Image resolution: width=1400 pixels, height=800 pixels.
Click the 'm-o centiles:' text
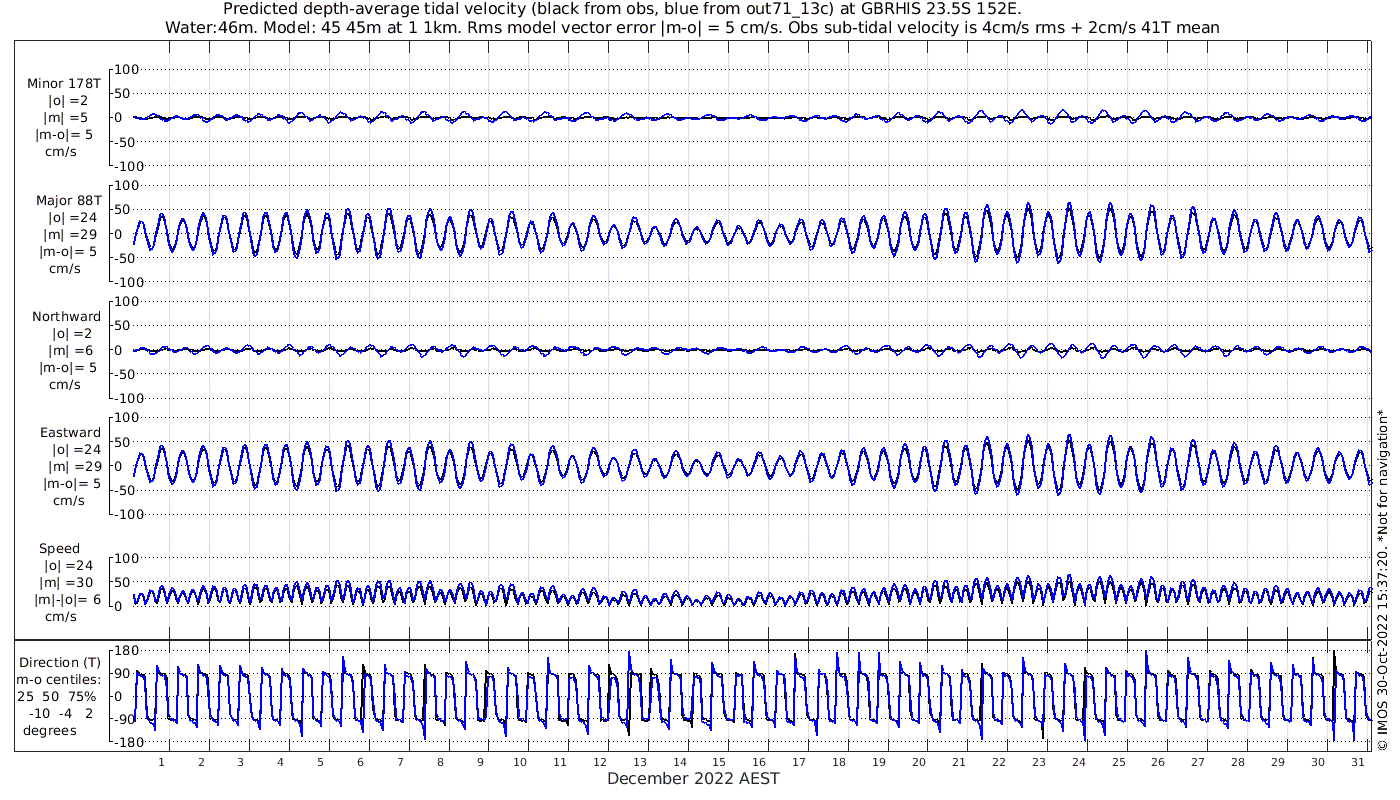pyautogui.click(x=60, y=680)
